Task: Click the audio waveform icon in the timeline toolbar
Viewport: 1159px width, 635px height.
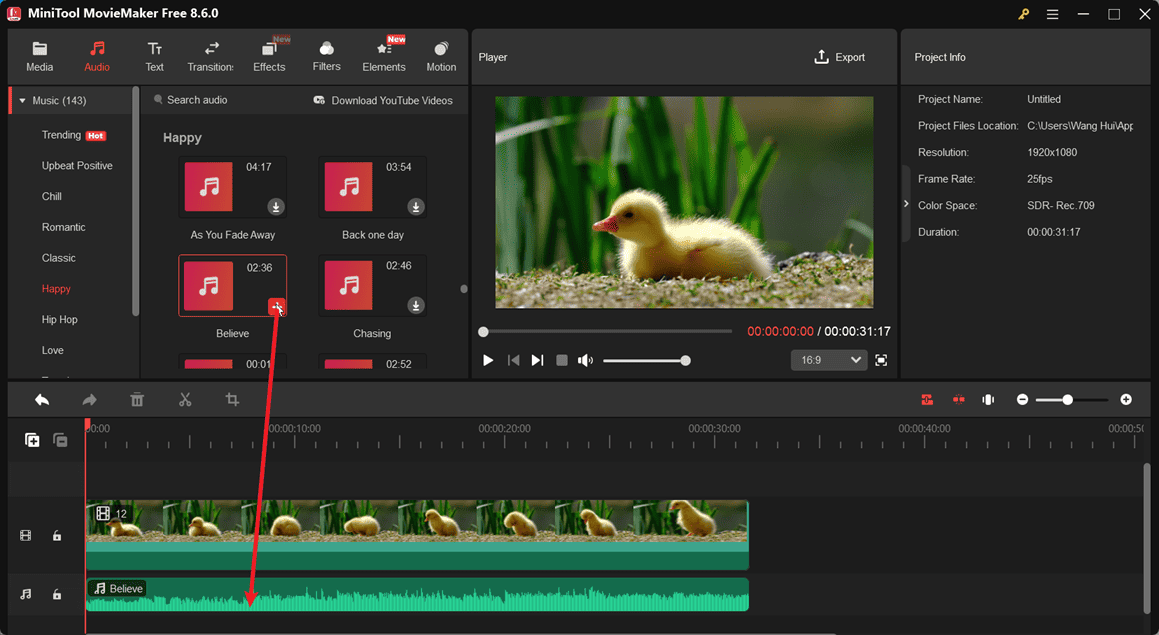Action: pyautogui.click(x=988, y=400)
